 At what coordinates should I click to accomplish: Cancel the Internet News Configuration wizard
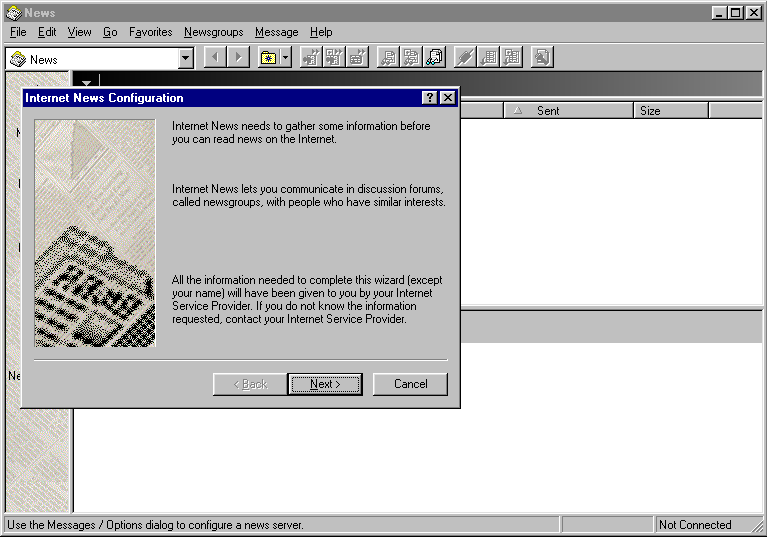click(x=410, y=384)
